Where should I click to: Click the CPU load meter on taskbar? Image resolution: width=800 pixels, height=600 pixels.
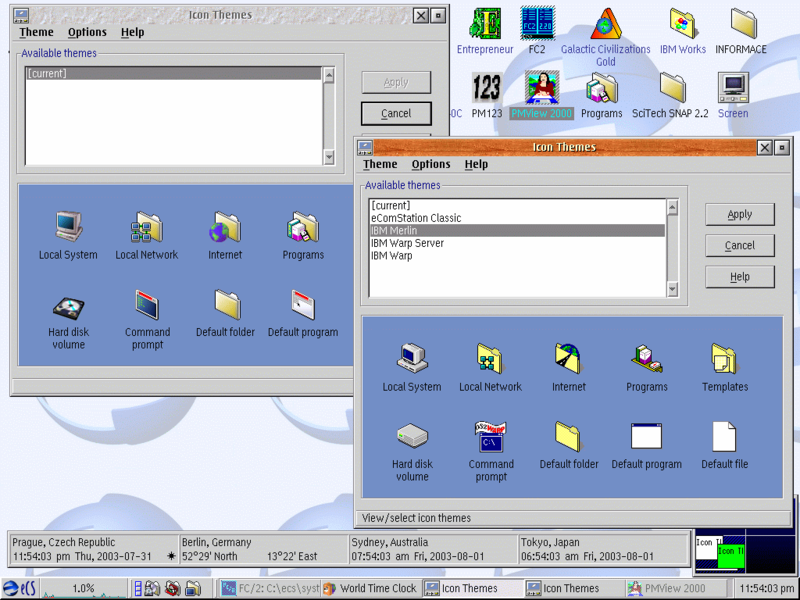point(83,588)
